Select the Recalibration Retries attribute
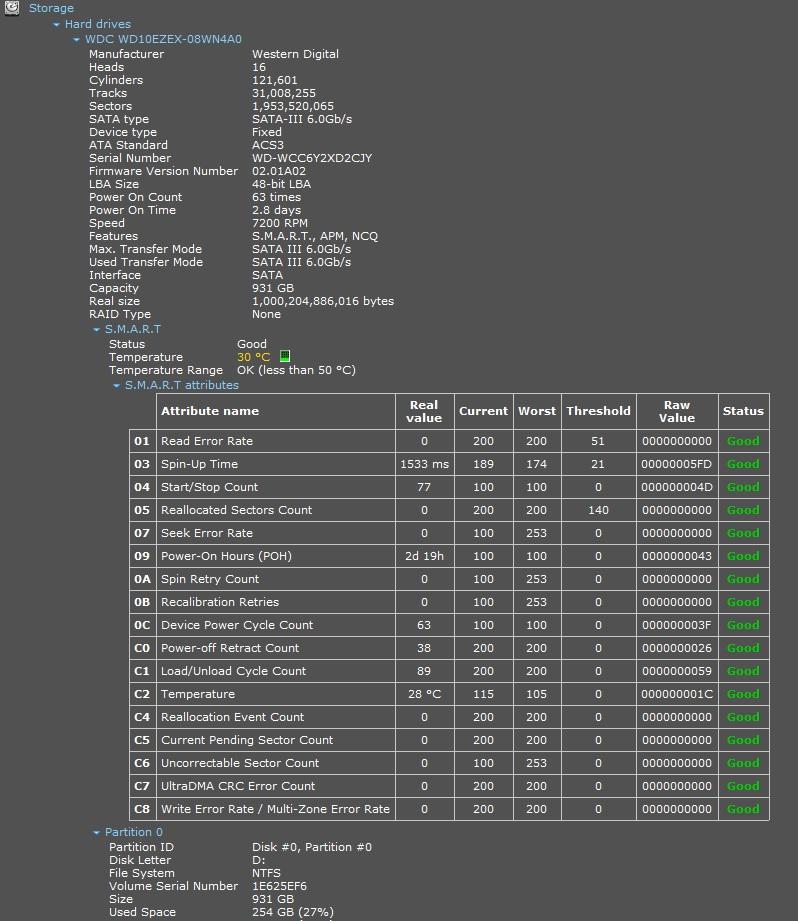This screenshot has width=798, height=921. [220, 601]
